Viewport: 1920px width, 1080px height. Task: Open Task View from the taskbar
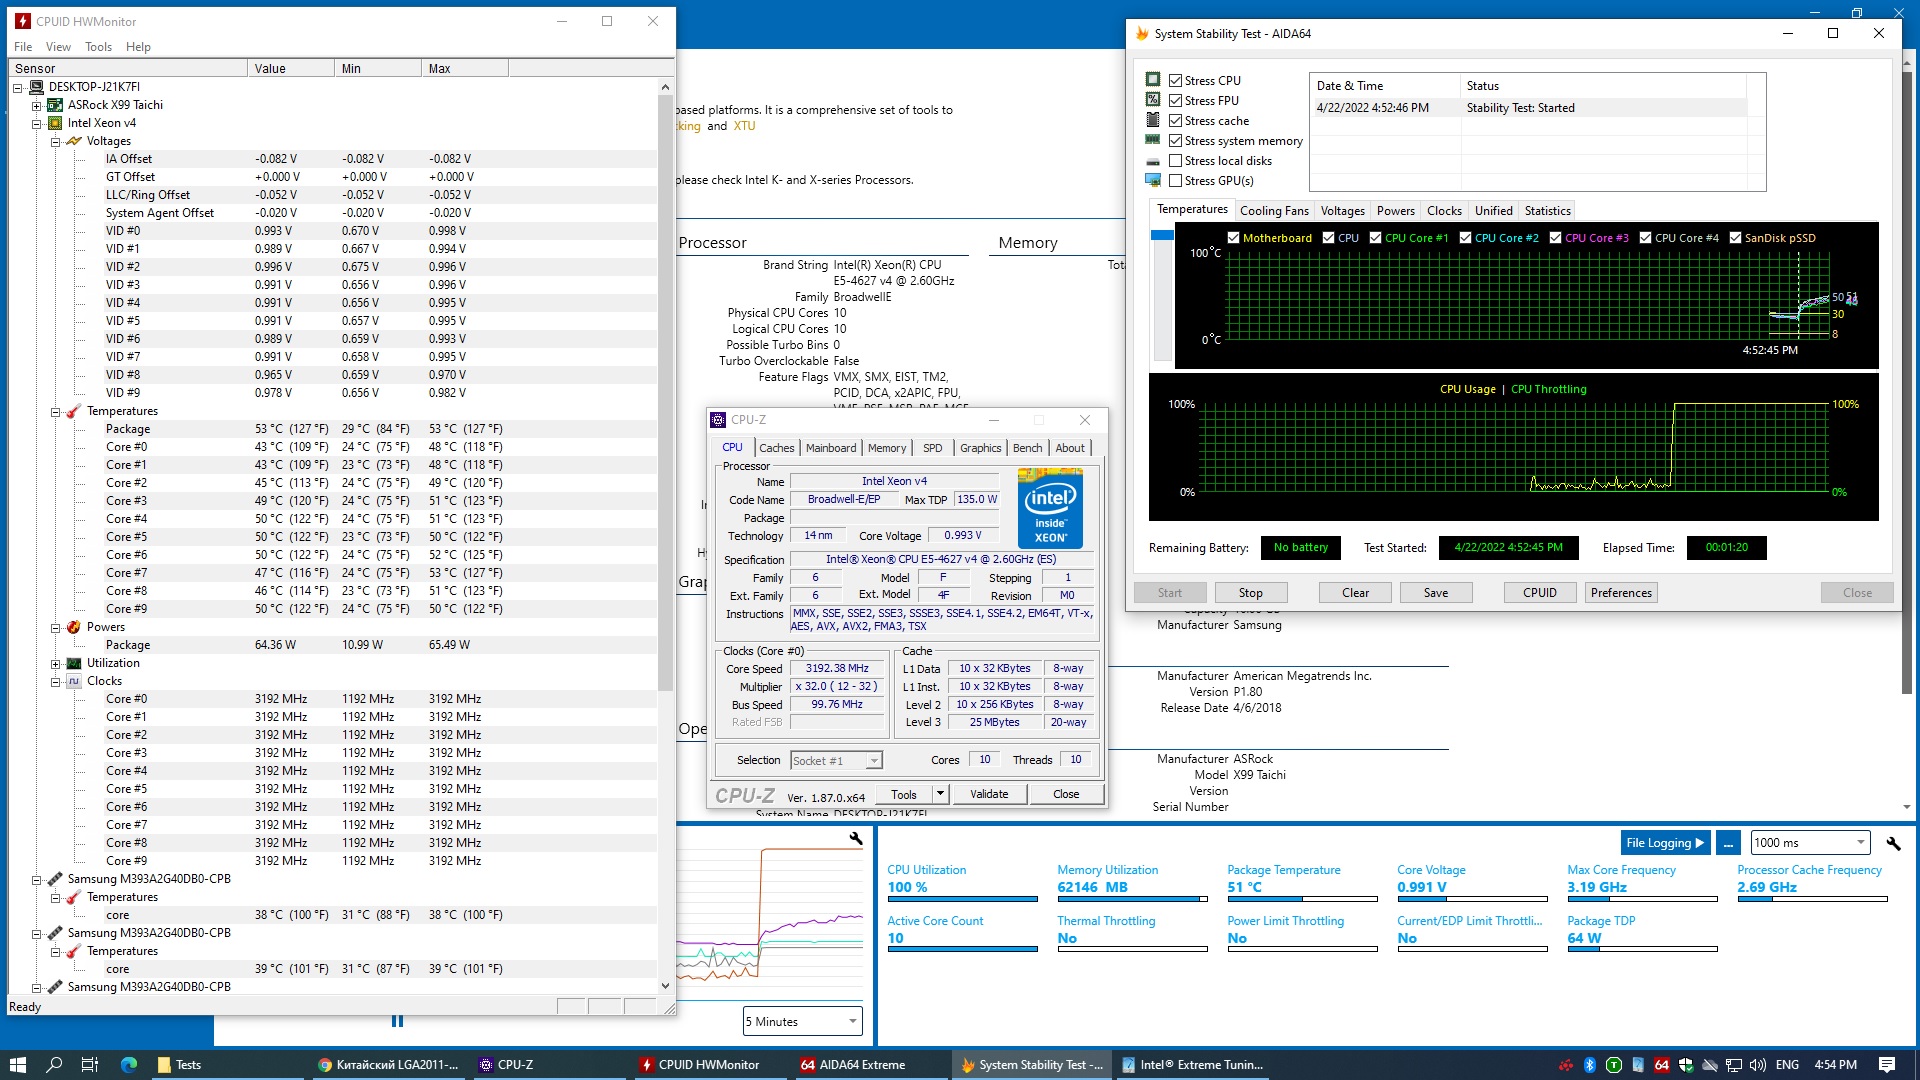(x=89, y=1065)
